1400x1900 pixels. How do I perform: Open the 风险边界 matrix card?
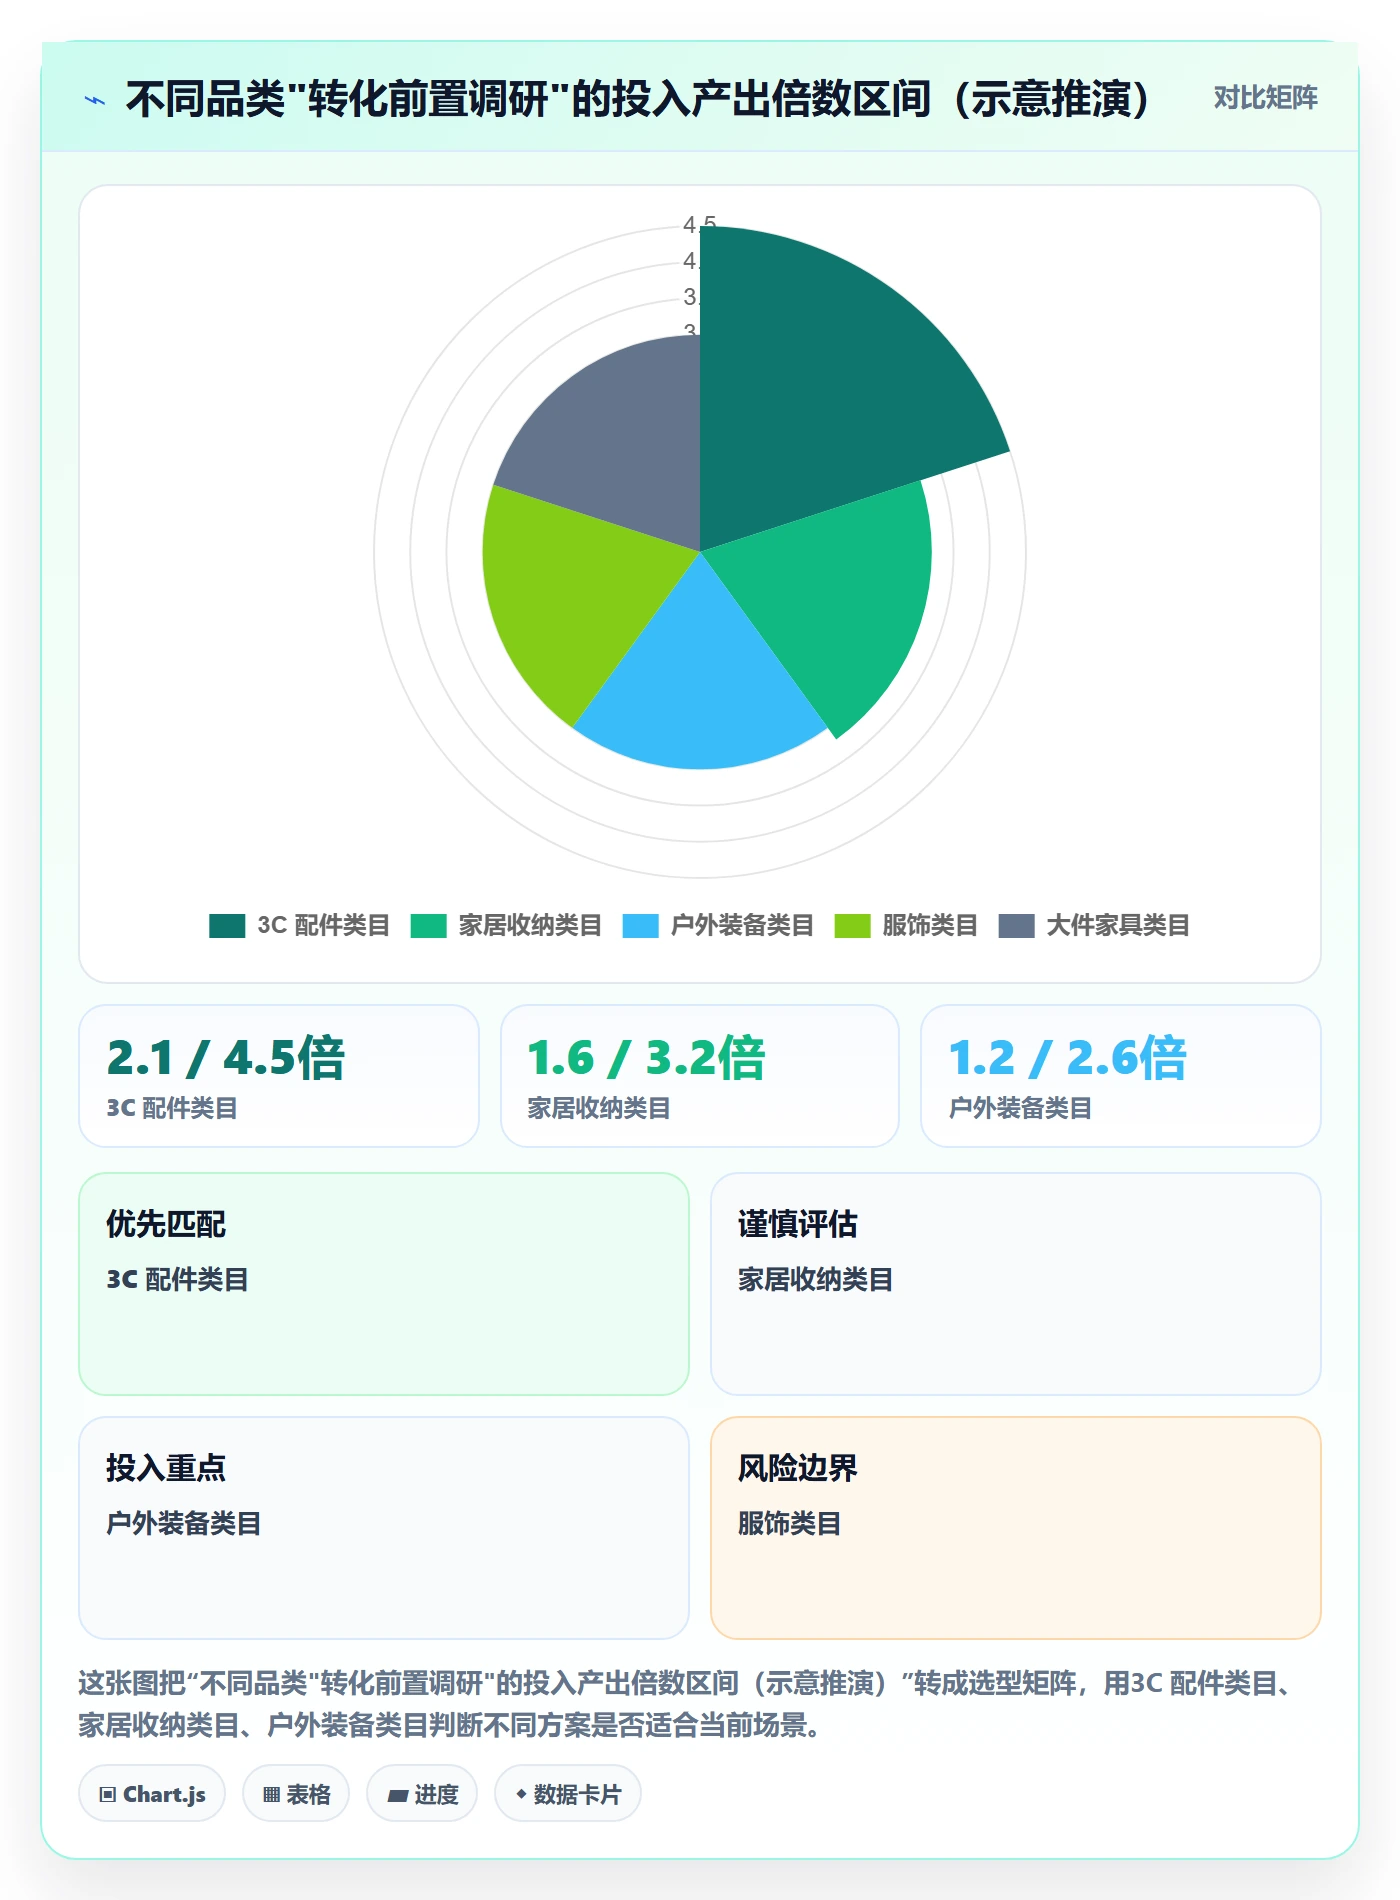pos(1016,1528)
